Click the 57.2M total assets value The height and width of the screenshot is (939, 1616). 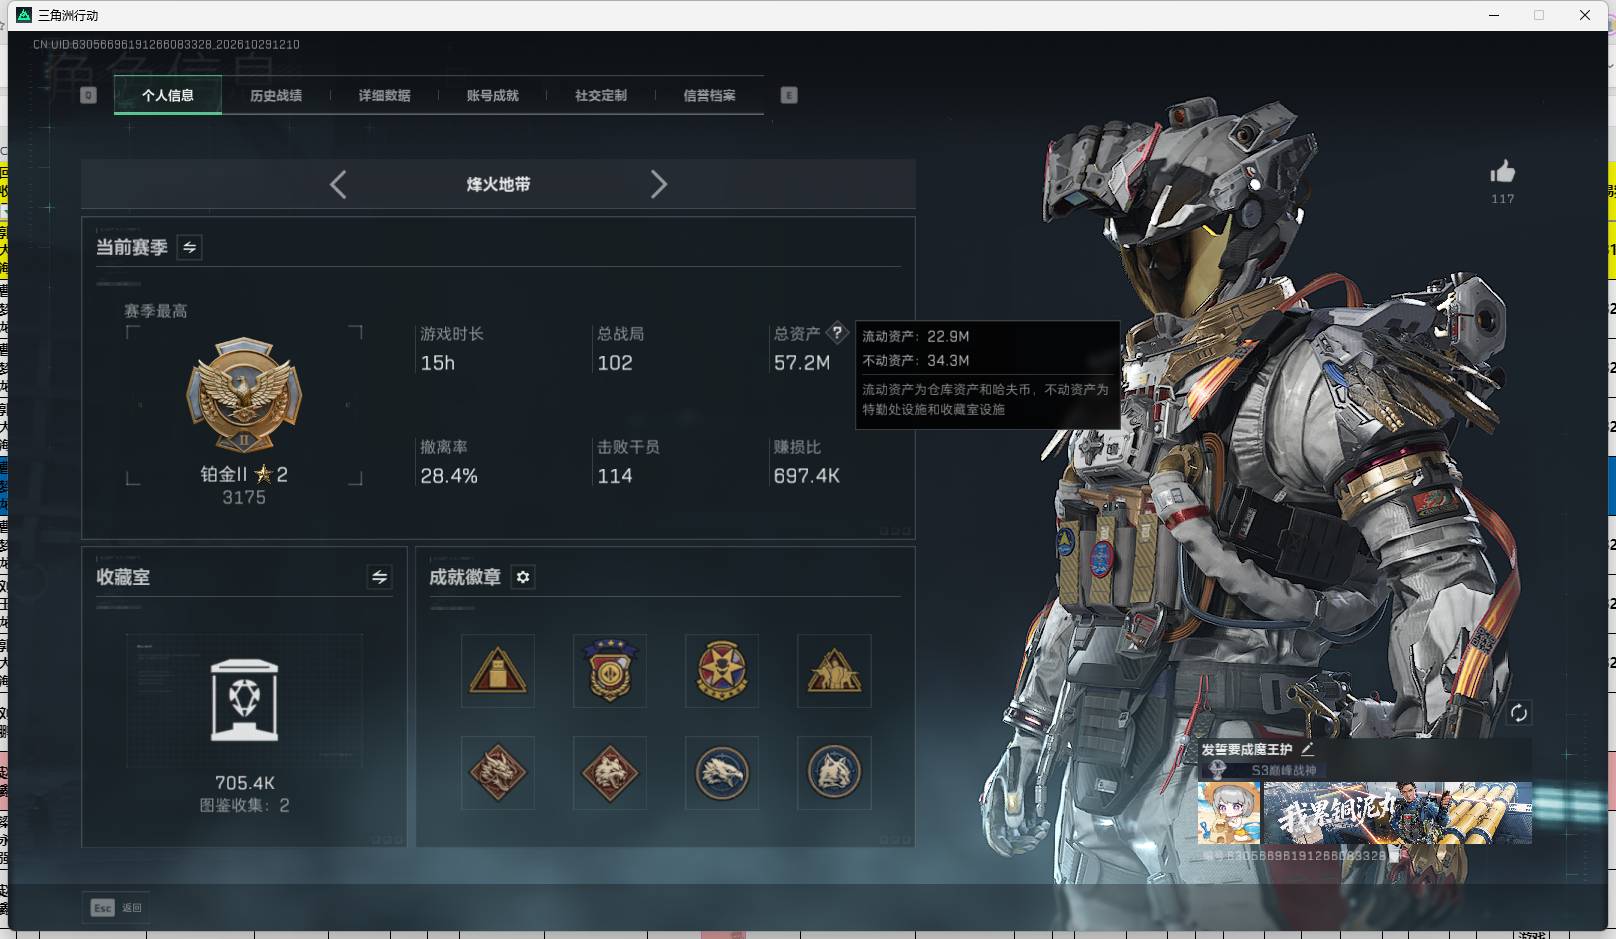[802, 363]
